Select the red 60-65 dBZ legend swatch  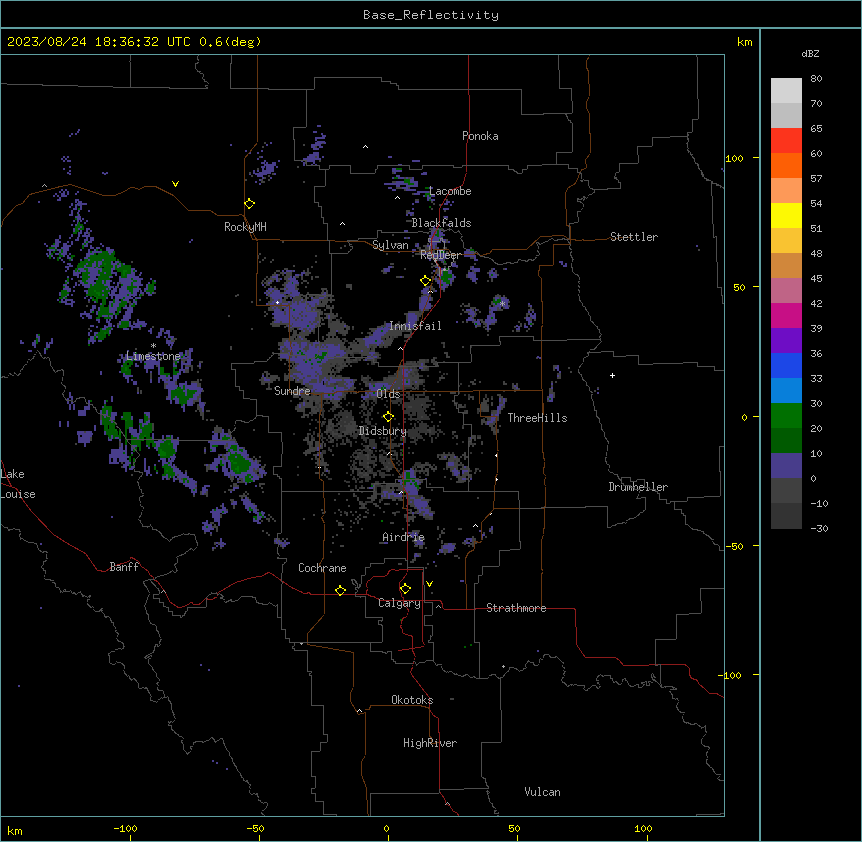pos(786,141)
